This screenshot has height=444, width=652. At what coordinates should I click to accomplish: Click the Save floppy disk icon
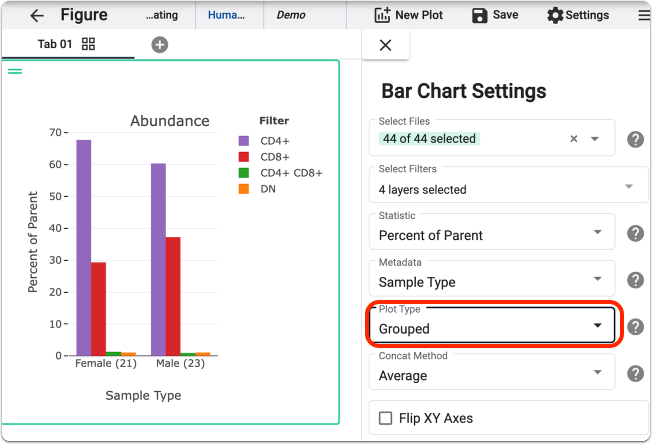[x=479, y=15]
